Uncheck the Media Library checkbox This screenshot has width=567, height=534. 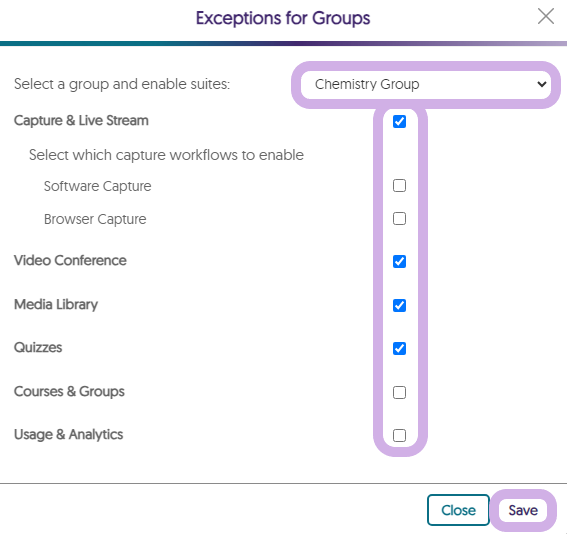pos(399,306)
